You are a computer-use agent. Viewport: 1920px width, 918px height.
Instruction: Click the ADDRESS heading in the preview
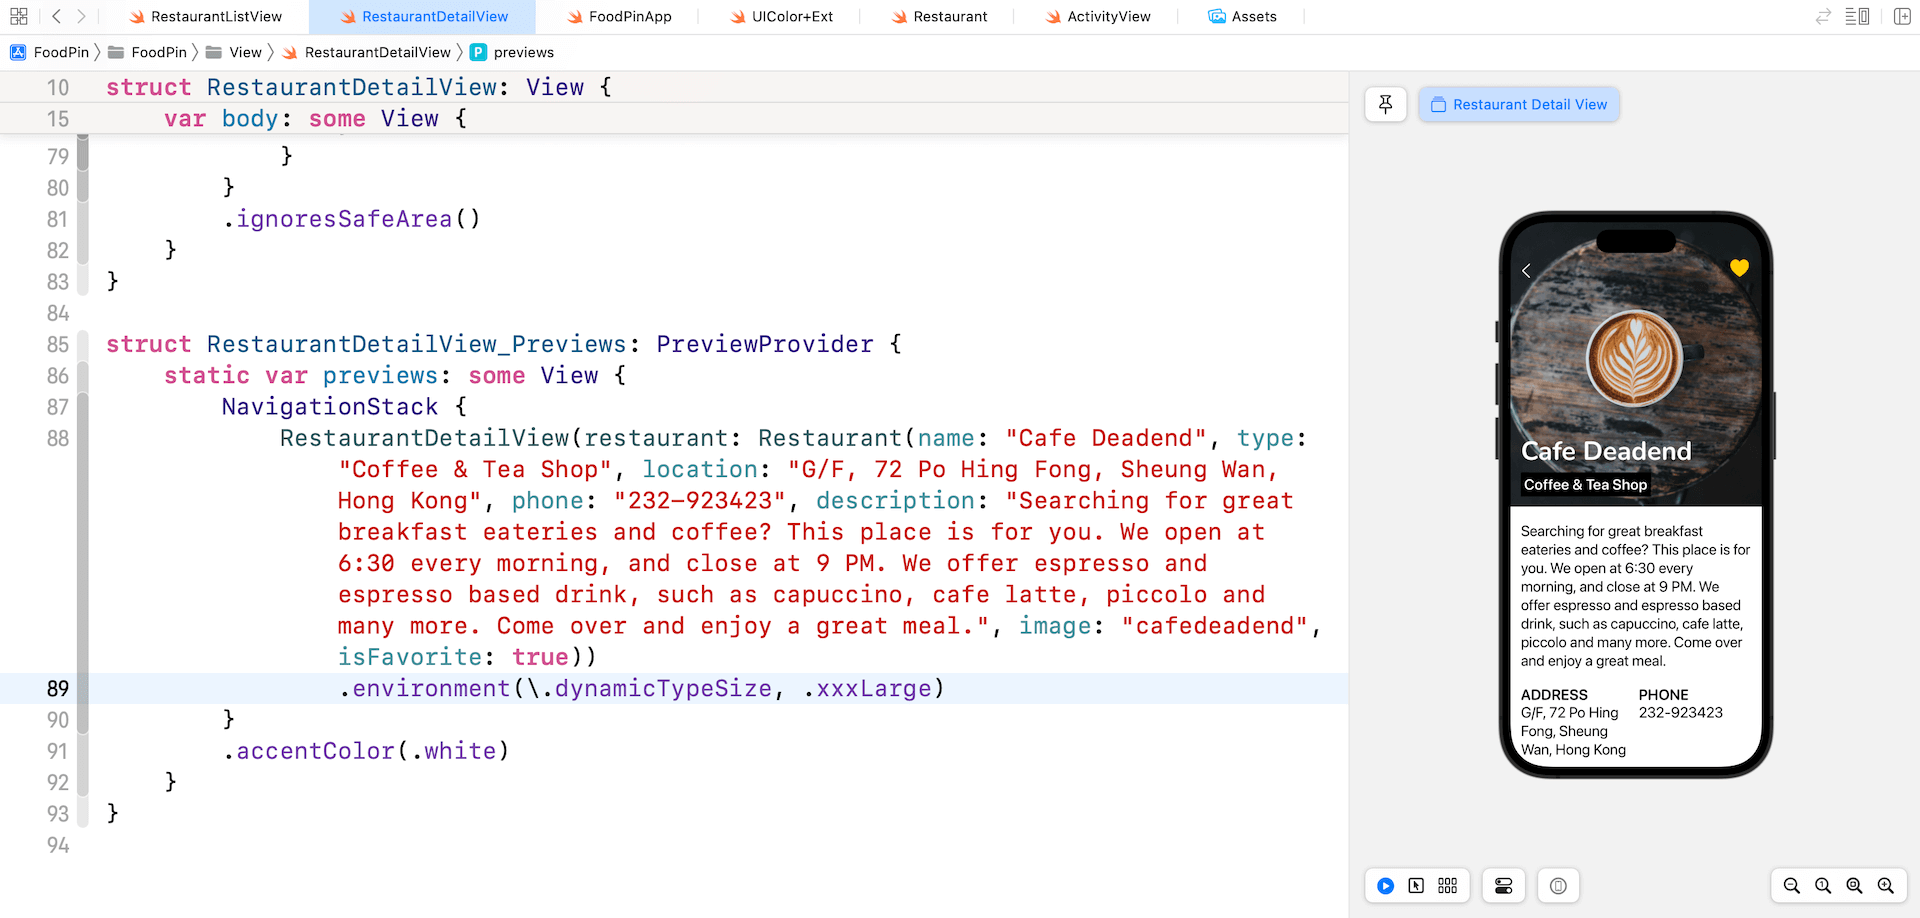click(x=1554, y=694)
